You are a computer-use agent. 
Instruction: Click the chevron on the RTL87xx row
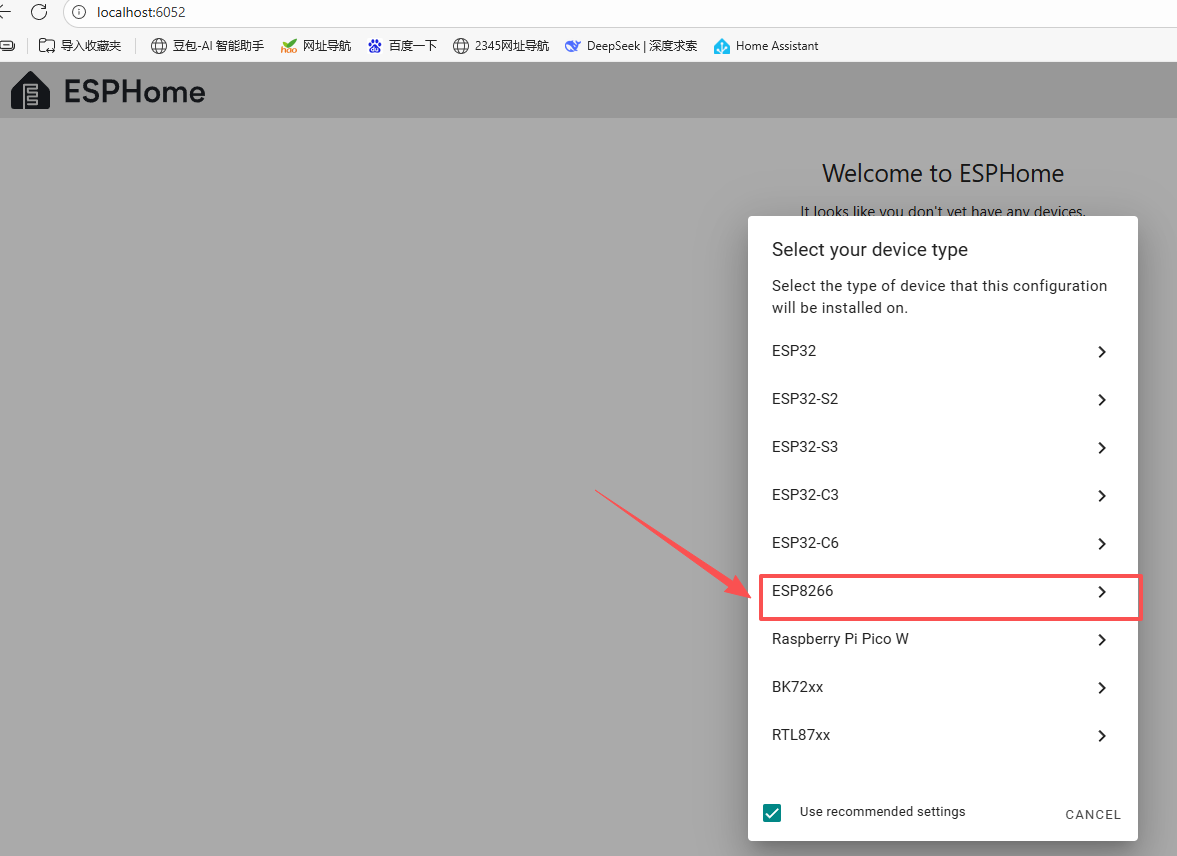pyautogui.click(x=1102, y=736)
